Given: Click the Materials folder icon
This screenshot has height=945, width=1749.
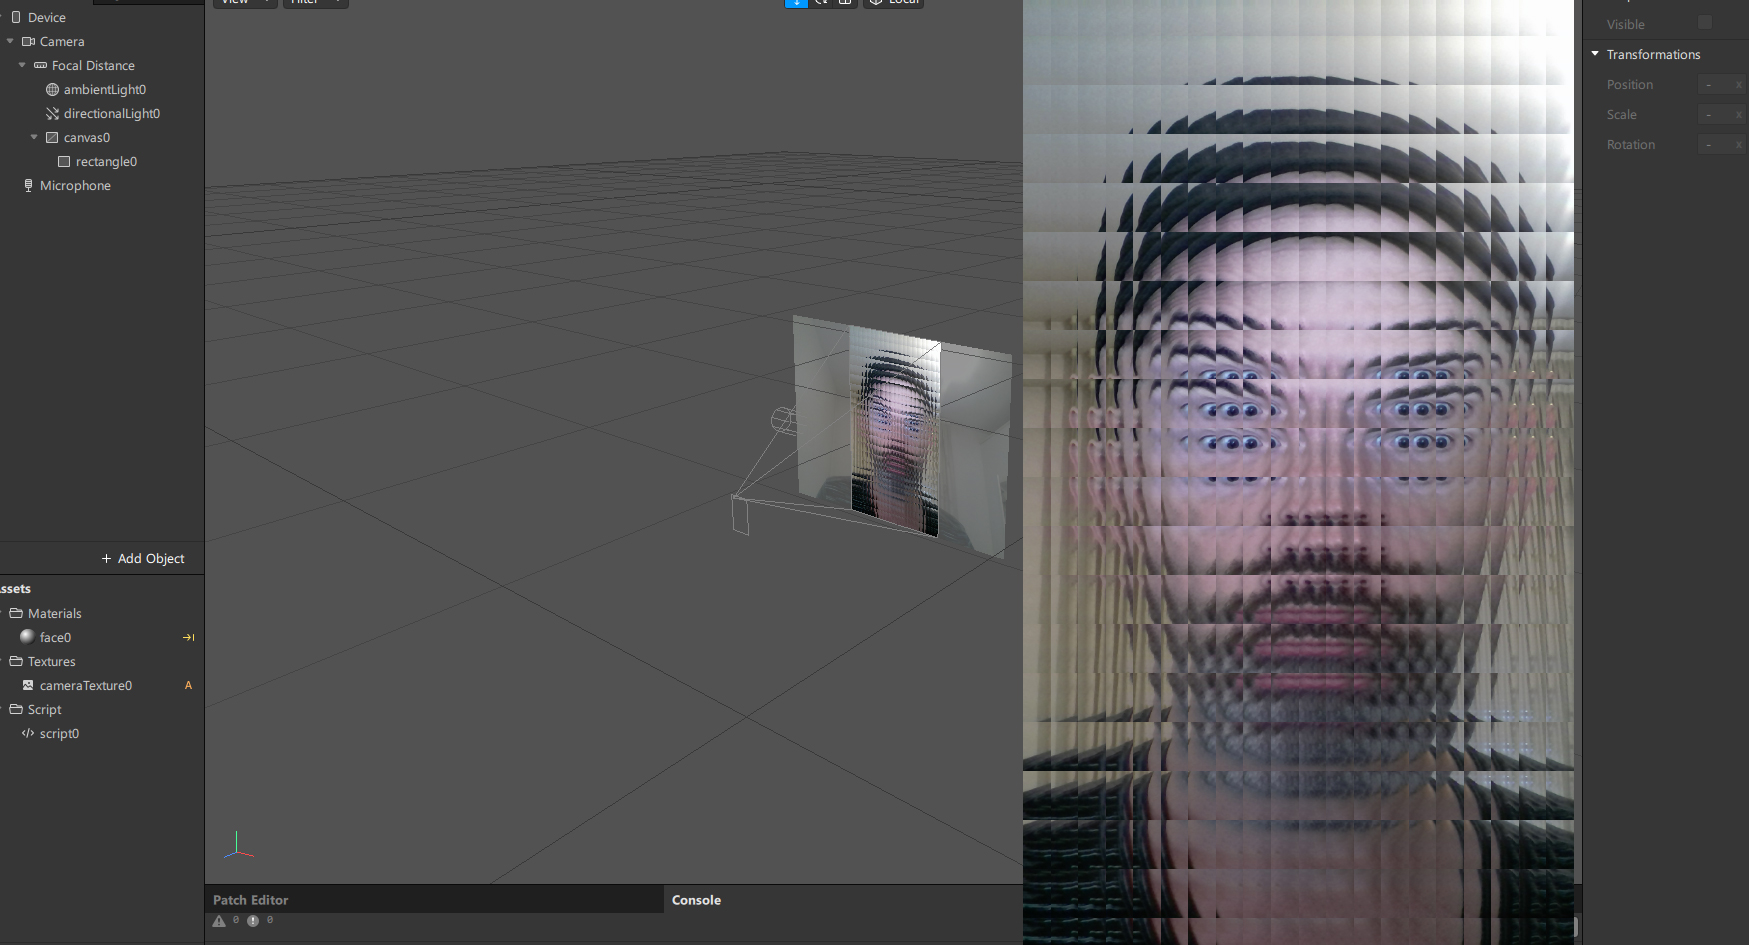Looking at the screenshot, I should tap(16, 613).
